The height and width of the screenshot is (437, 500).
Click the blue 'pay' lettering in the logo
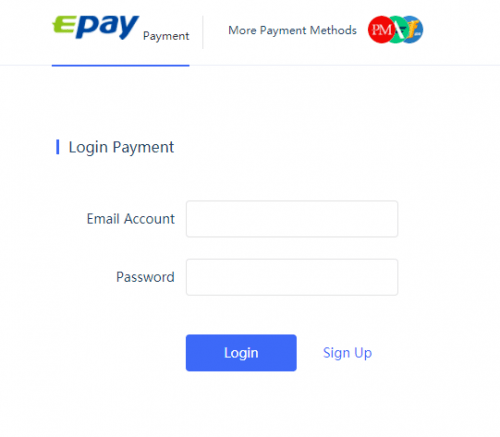point(107,27)
